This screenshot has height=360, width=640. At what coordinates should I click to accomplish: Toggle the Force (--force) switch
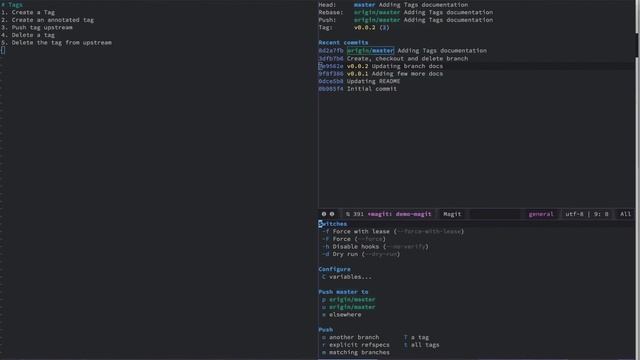[x=354, y=239]
